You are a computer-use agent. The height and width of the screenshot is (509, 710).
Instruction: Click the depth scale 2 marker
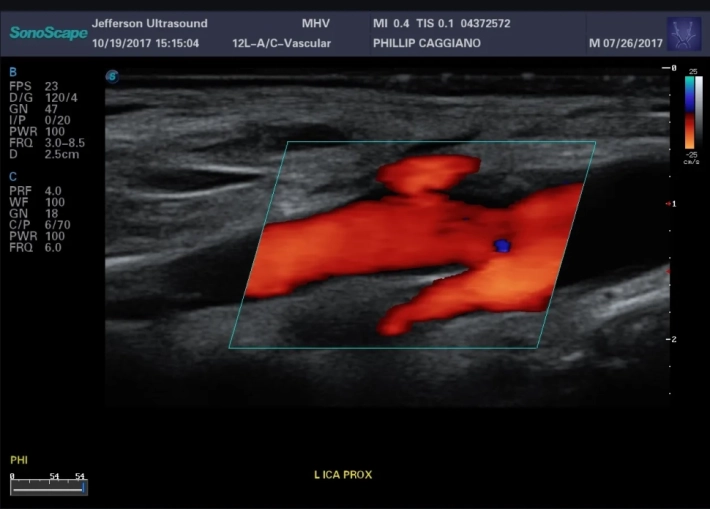point(671,339)
